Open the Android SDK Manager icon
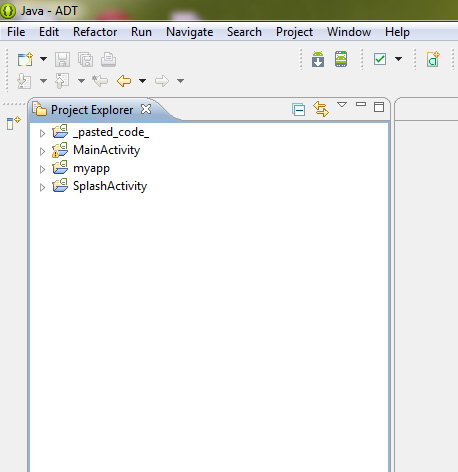Screen dimensions: 458x472 point(318,59)
